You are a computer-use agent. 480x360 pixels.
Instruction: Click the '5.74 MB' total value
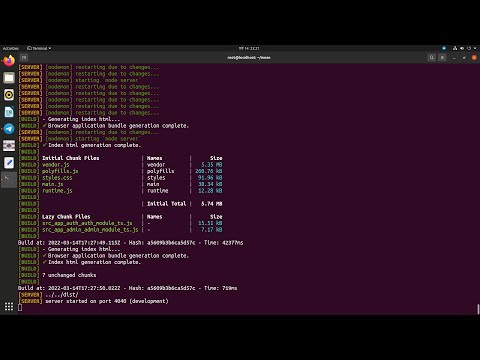tap(212, 204)
